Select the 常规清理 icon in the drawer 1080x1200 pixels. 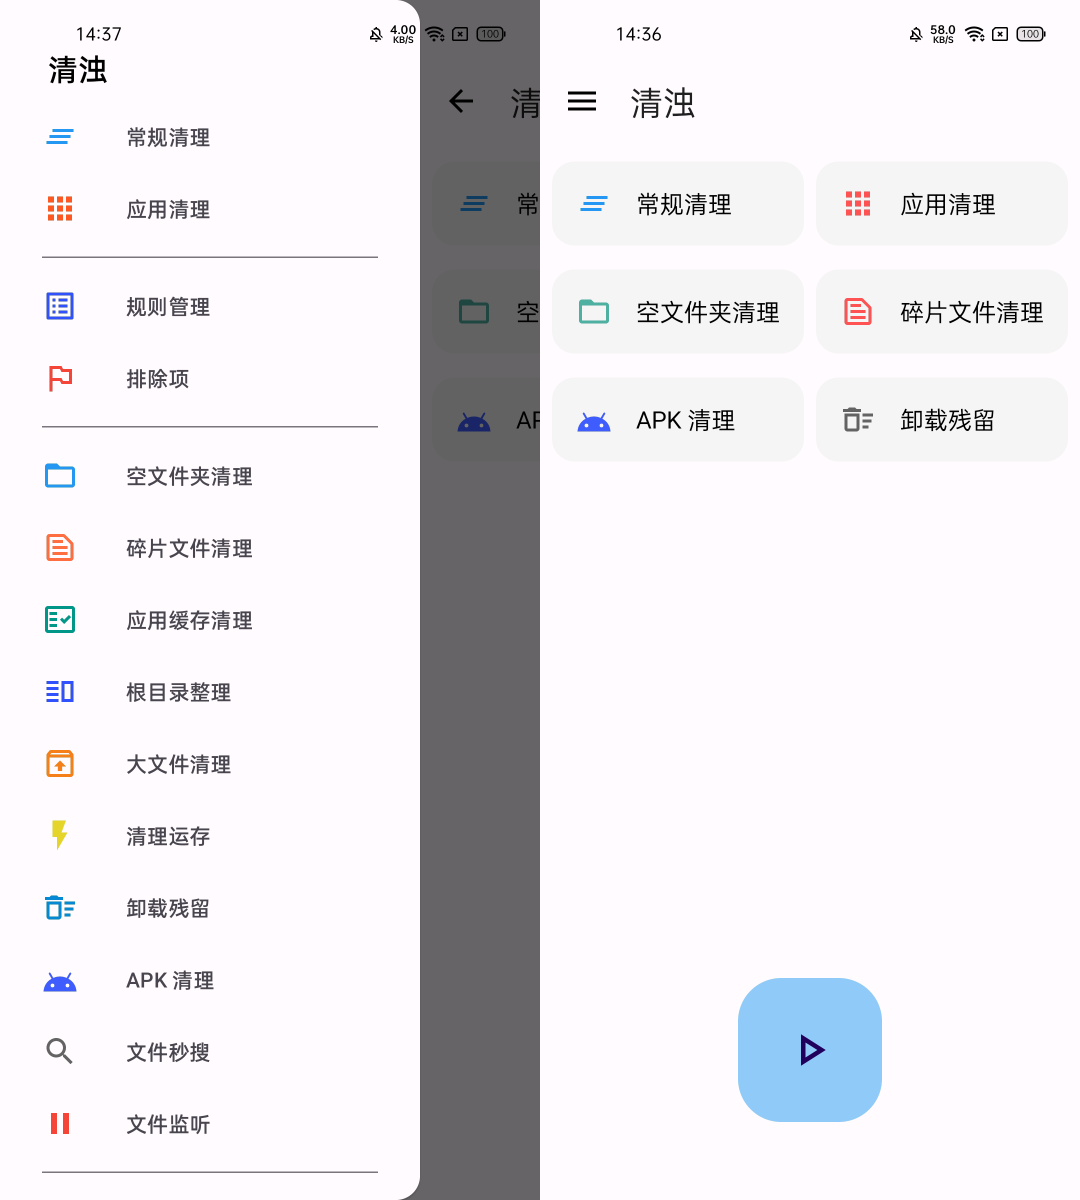[x=60, y=137]
